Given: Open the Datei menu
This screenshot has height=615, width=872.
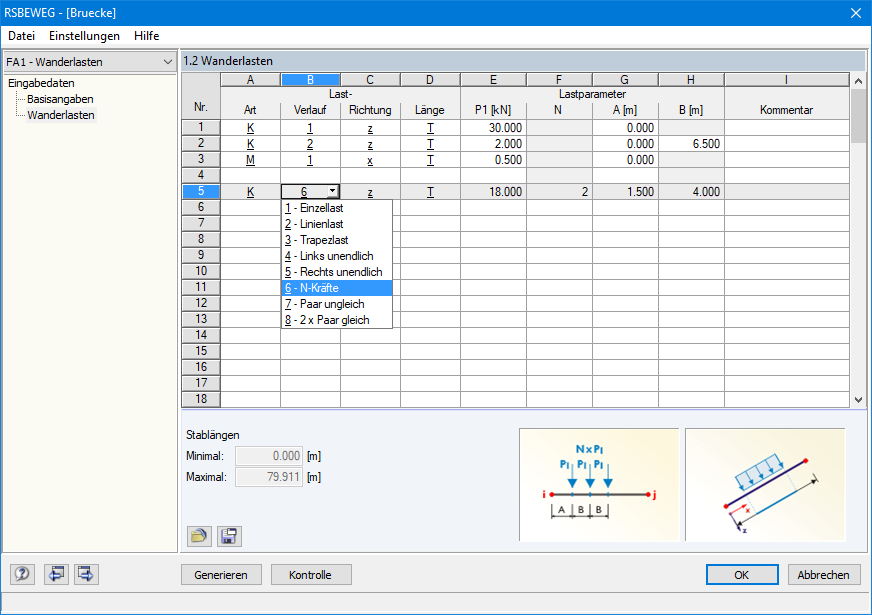Looking at the screenshot, I should click(21, 36).
